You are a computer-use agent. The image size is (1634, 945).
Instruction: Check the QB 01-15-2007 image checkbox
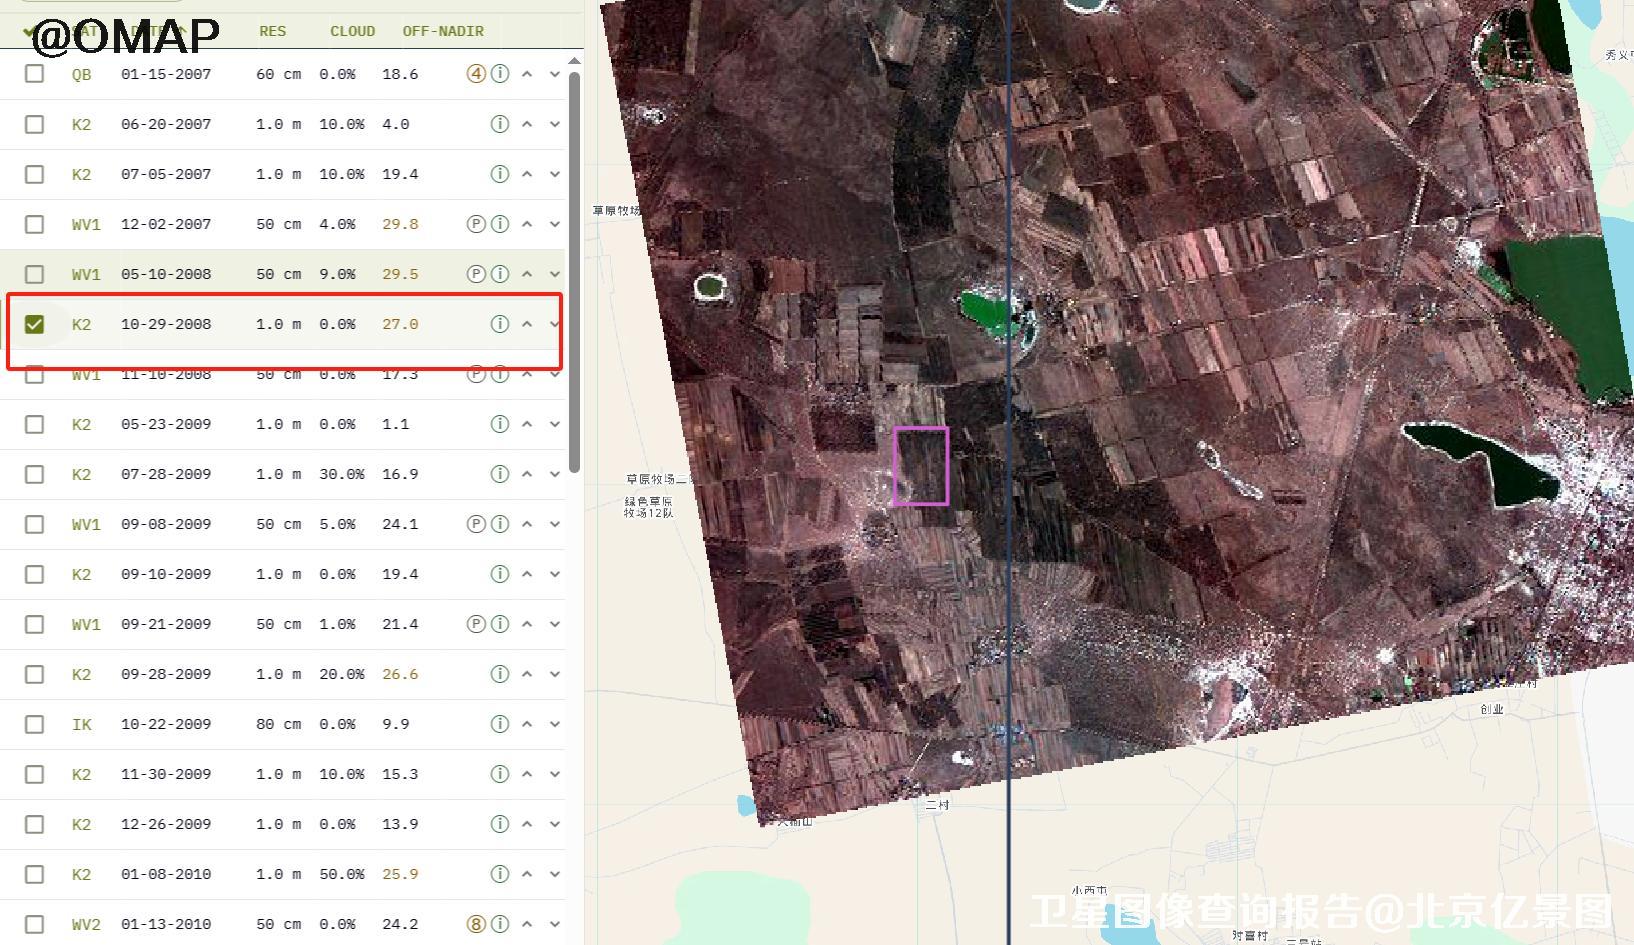point(35,74)
